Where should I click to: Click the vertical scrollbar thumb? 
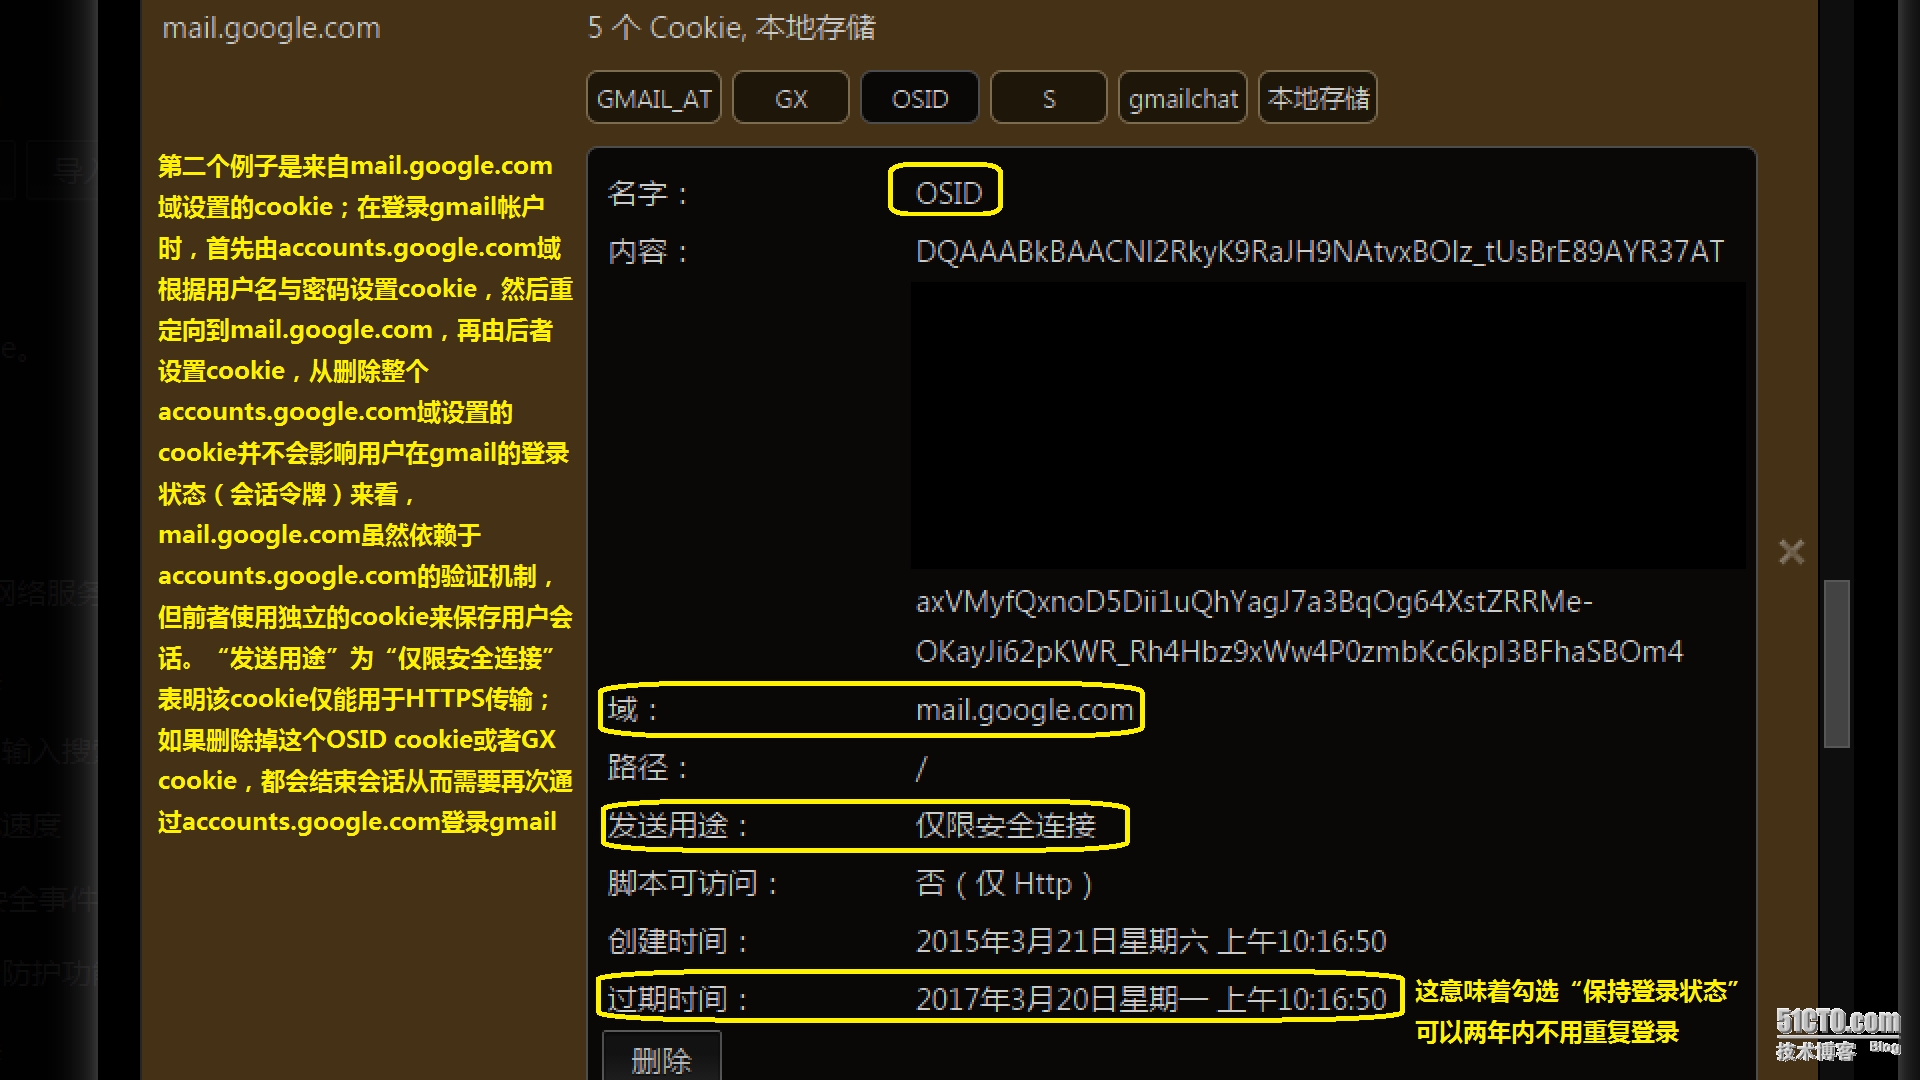tap(1836, 663)
